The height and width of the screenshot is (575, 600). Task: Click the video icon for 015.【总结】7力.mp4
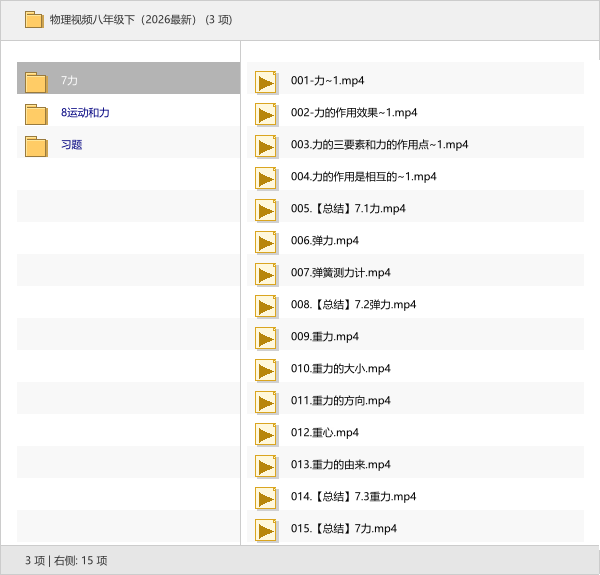click(266, 529)
